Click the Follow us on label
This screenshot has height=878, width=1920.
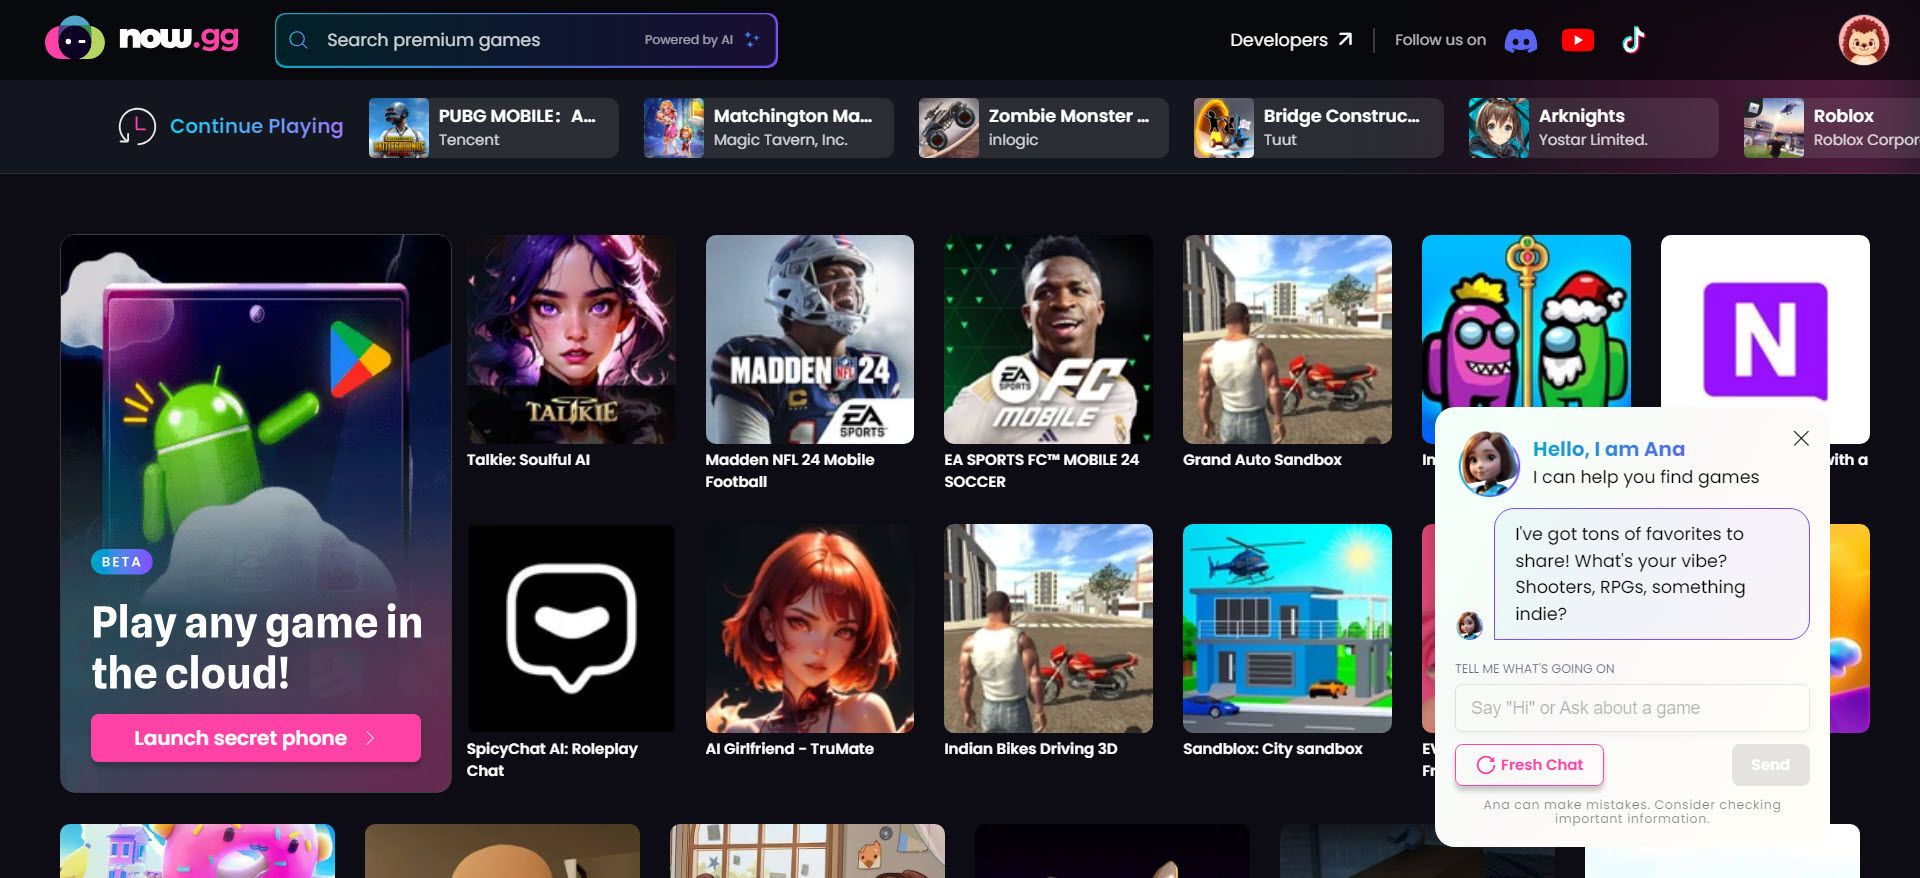1440,40
